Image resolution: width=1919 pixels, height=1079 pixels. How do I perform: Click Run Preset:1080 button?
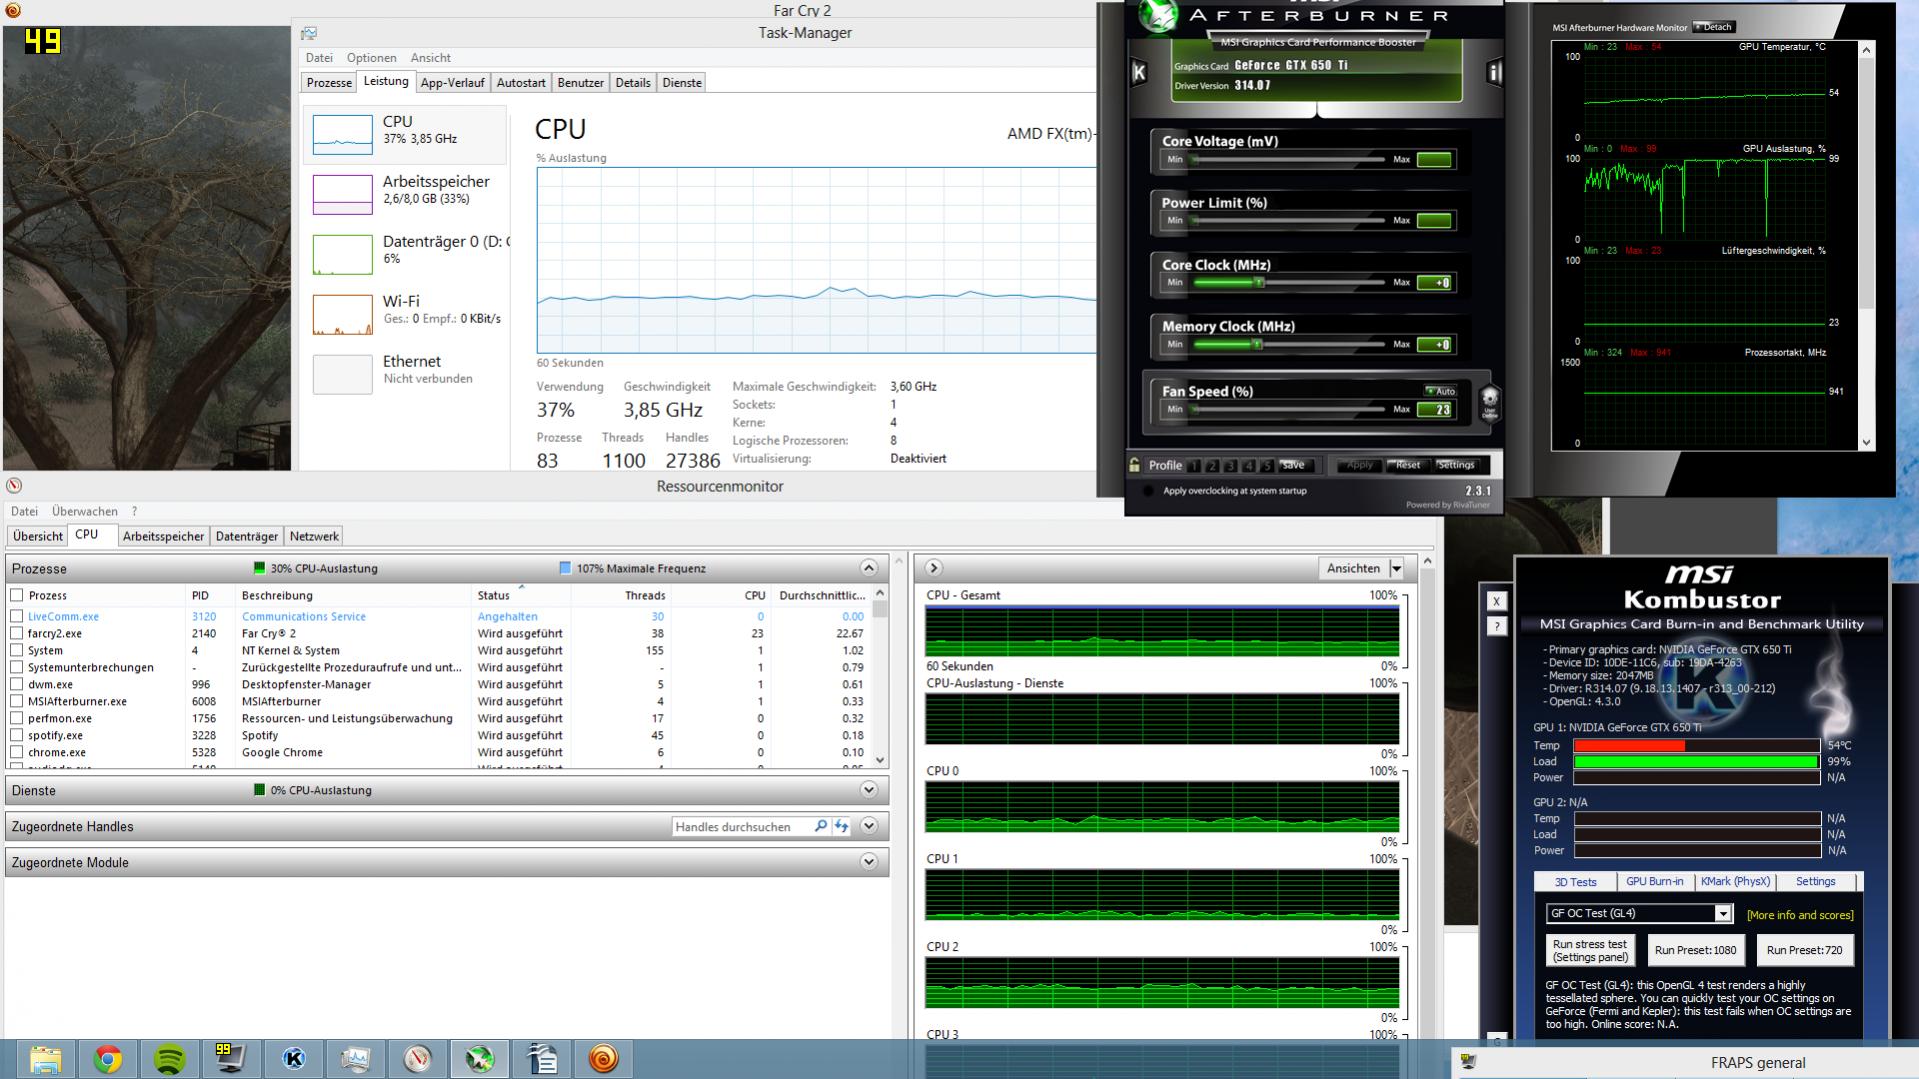point(1695,950)
